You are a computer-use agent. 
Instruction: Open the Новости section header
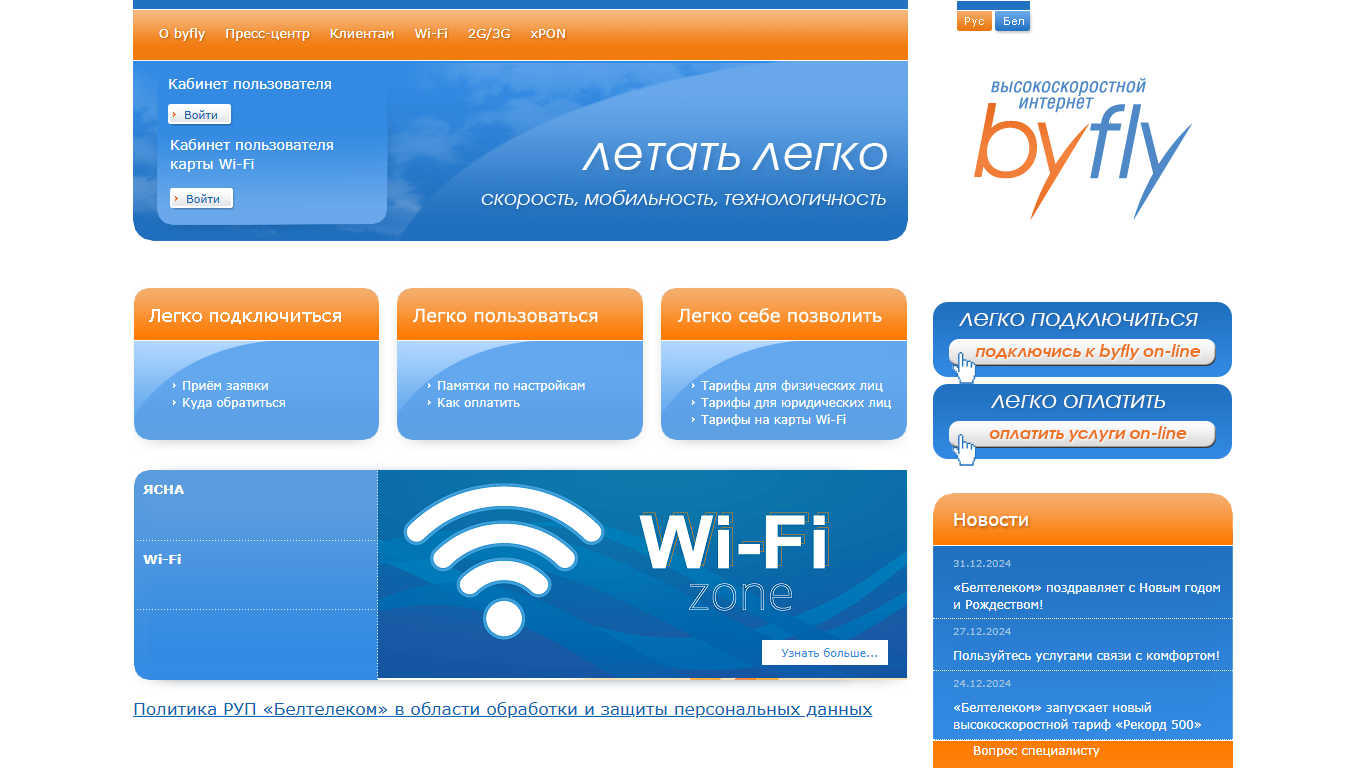click(1083, 520)
